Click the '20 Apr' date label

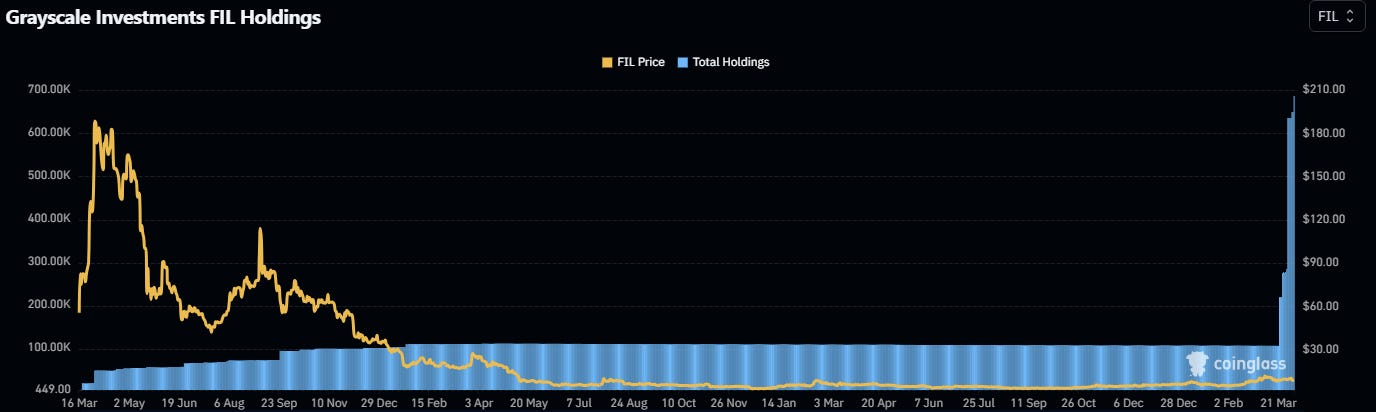pyautogui.click(x=879, y=403)
